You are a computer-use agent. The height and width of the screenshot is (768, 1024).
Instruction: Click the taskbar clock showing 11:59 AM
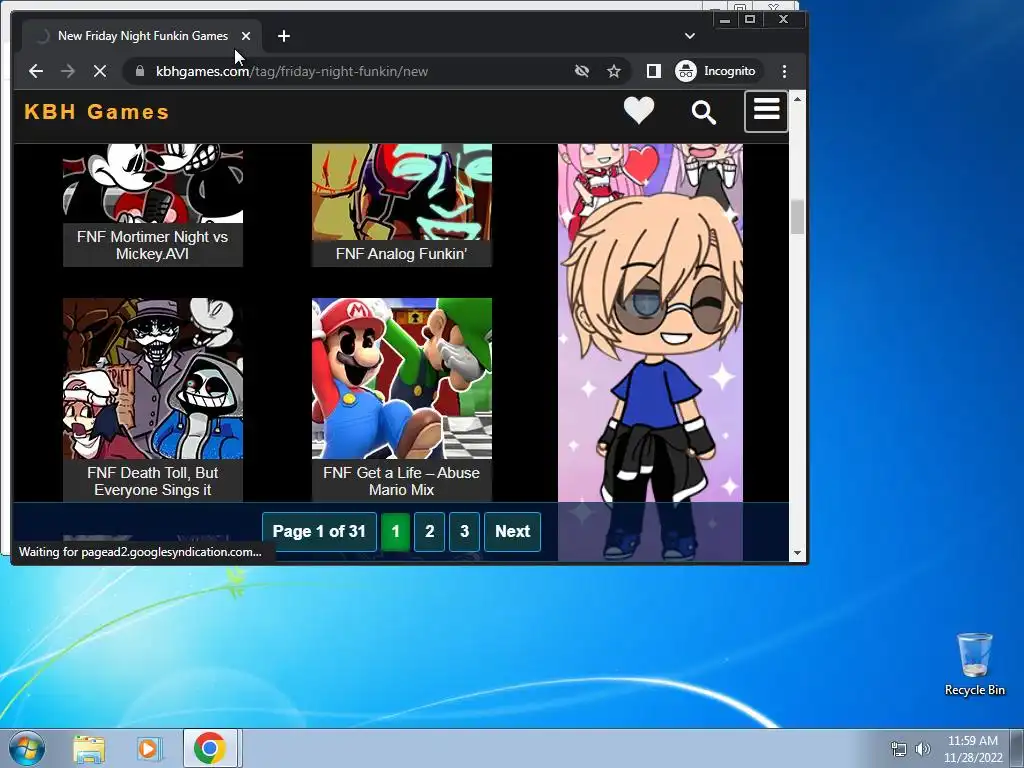tap(972, 749)
